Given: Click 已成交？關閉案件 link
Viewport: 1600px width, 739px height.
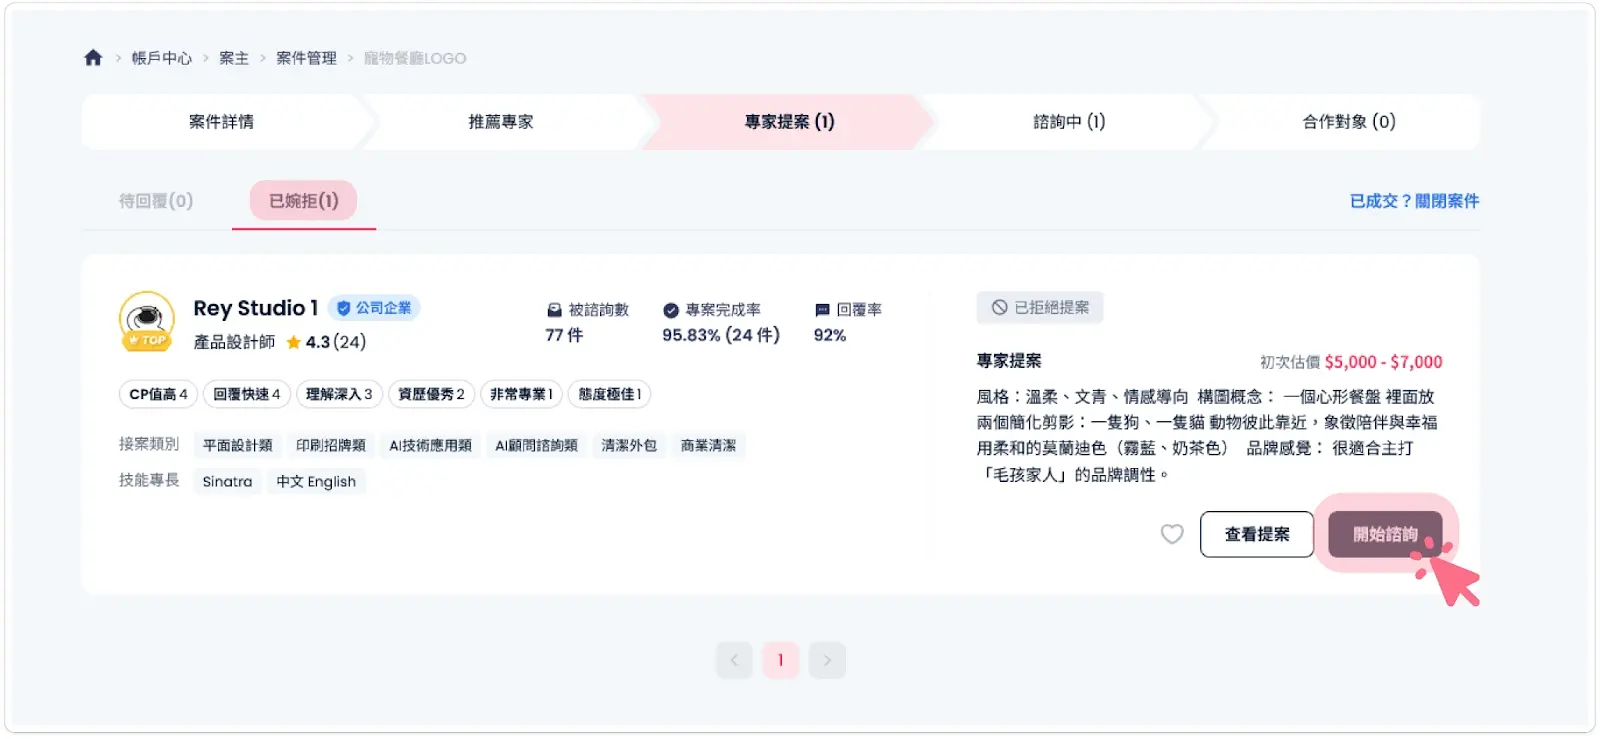Looking at the screenshot, I should tap(1414, 201).
